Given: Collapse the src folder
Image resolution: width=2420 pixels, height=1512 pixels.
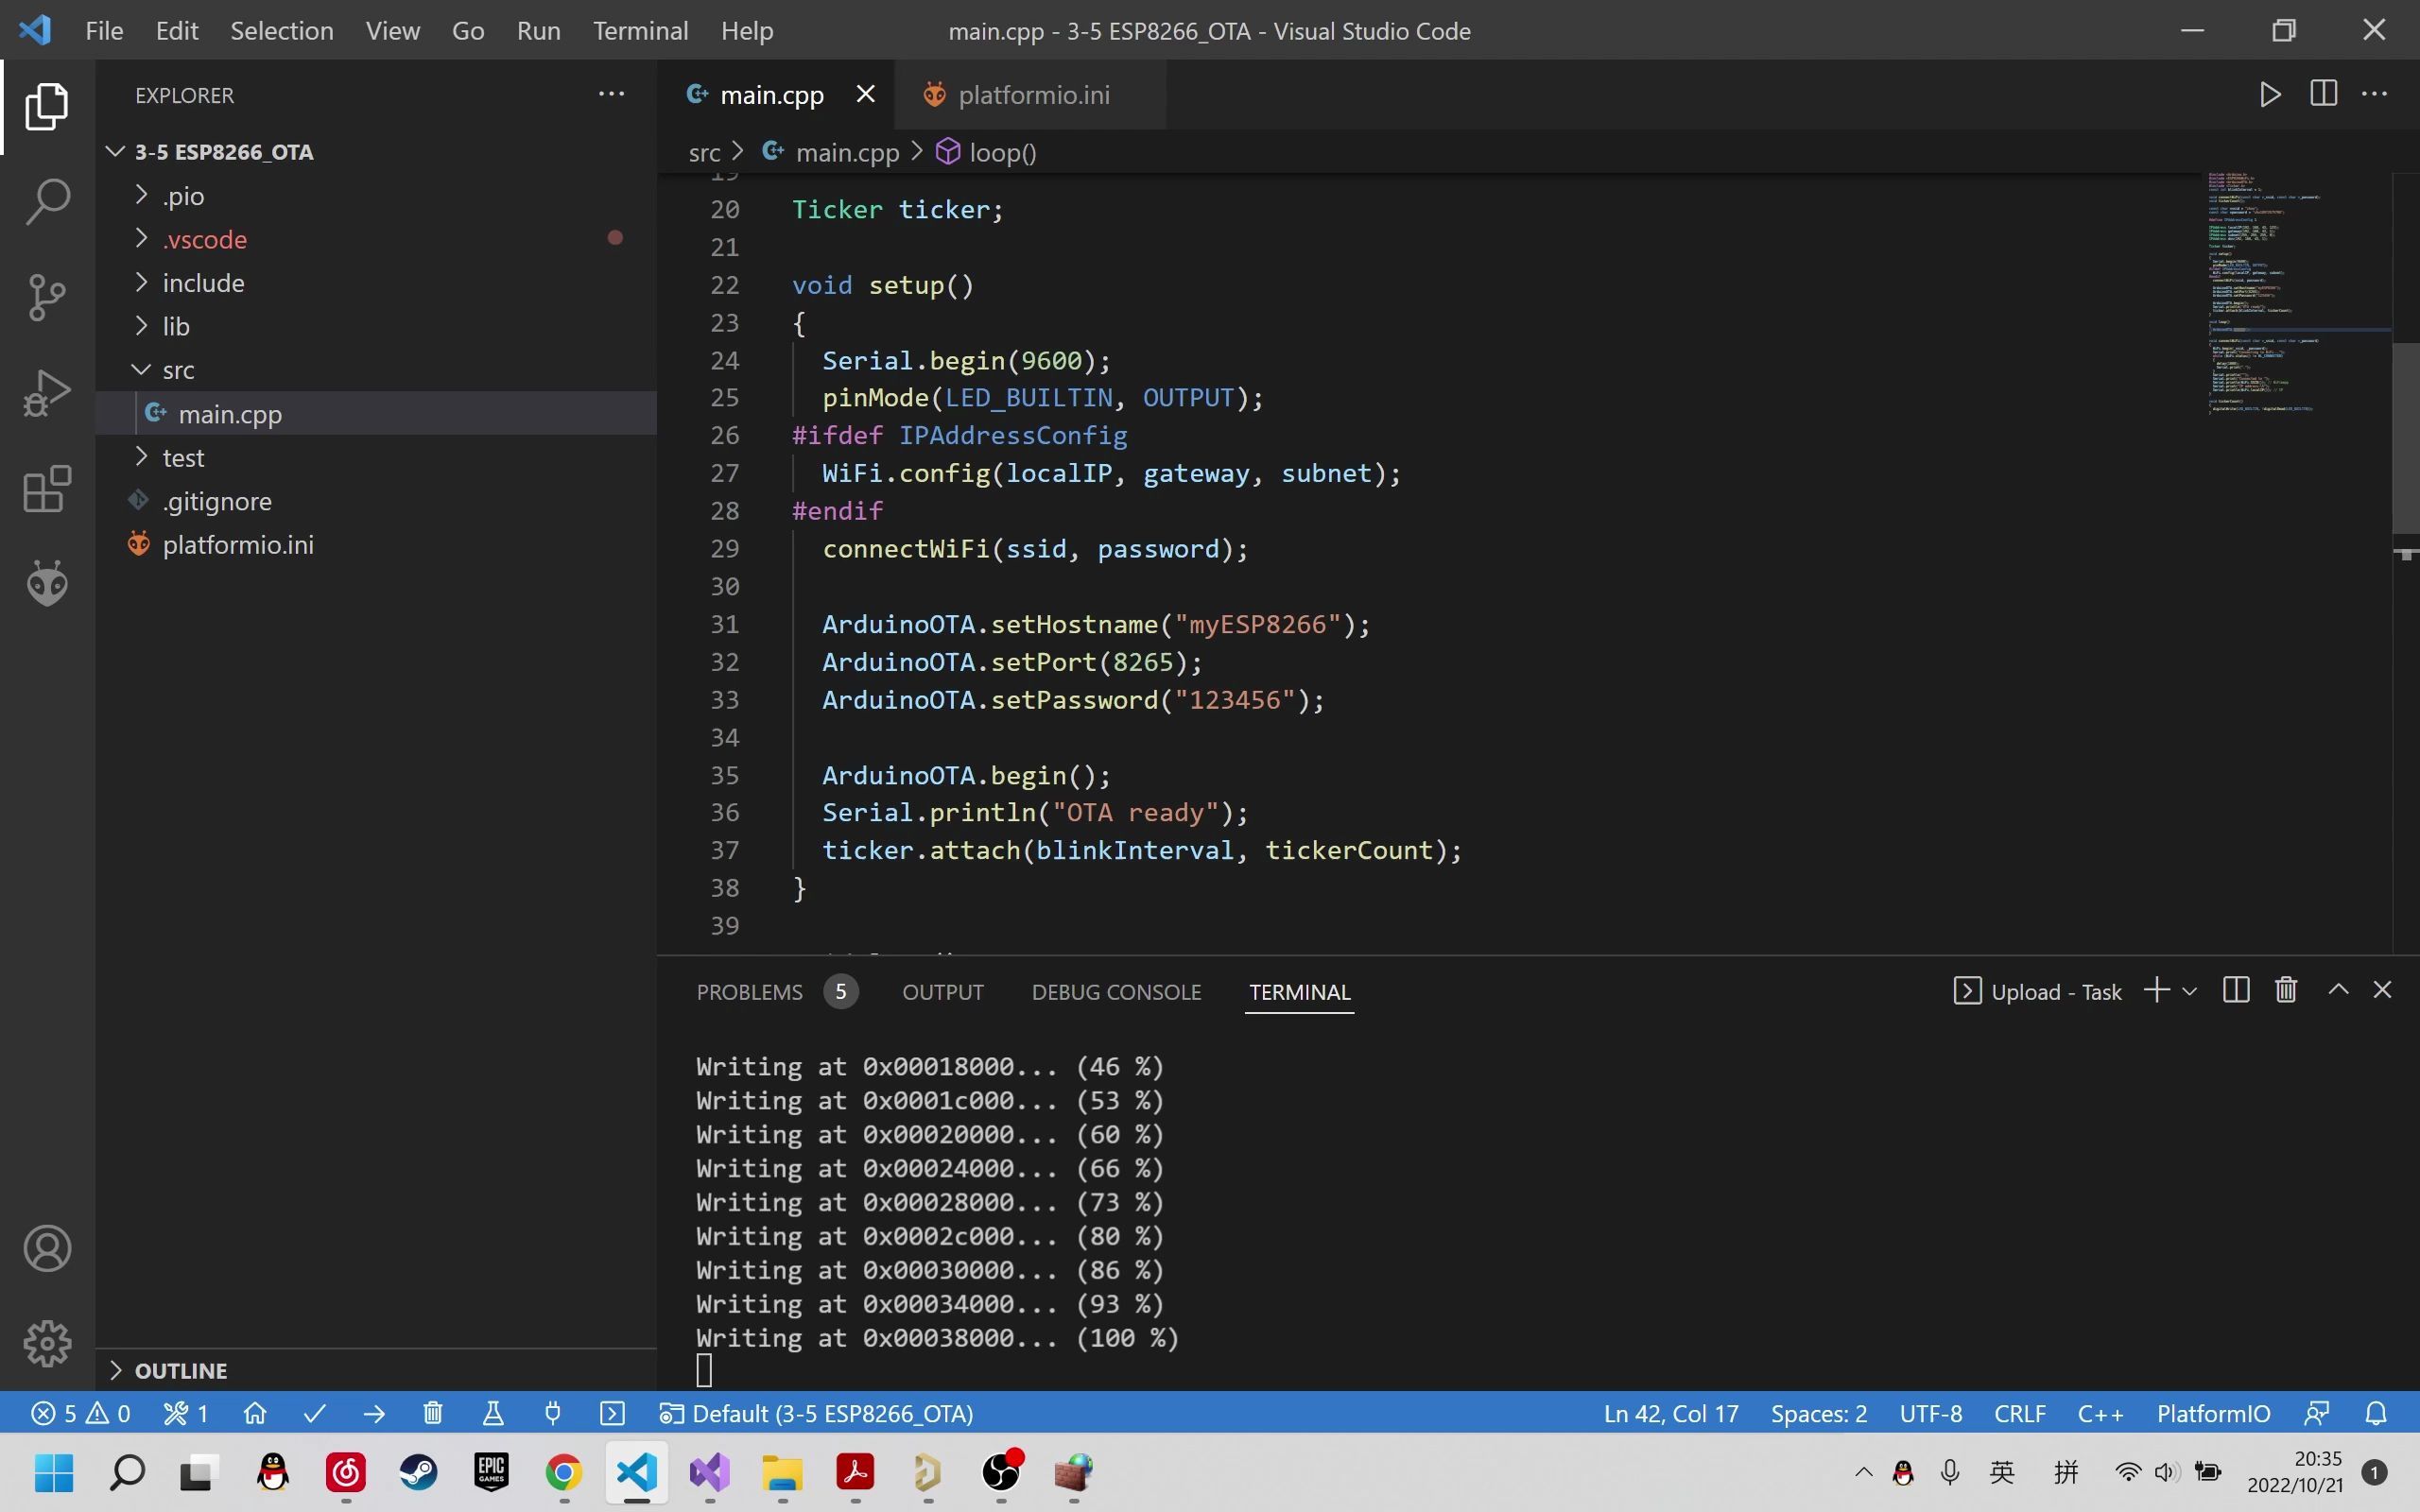Looking at the screenshot, I should tap(376, 369).
